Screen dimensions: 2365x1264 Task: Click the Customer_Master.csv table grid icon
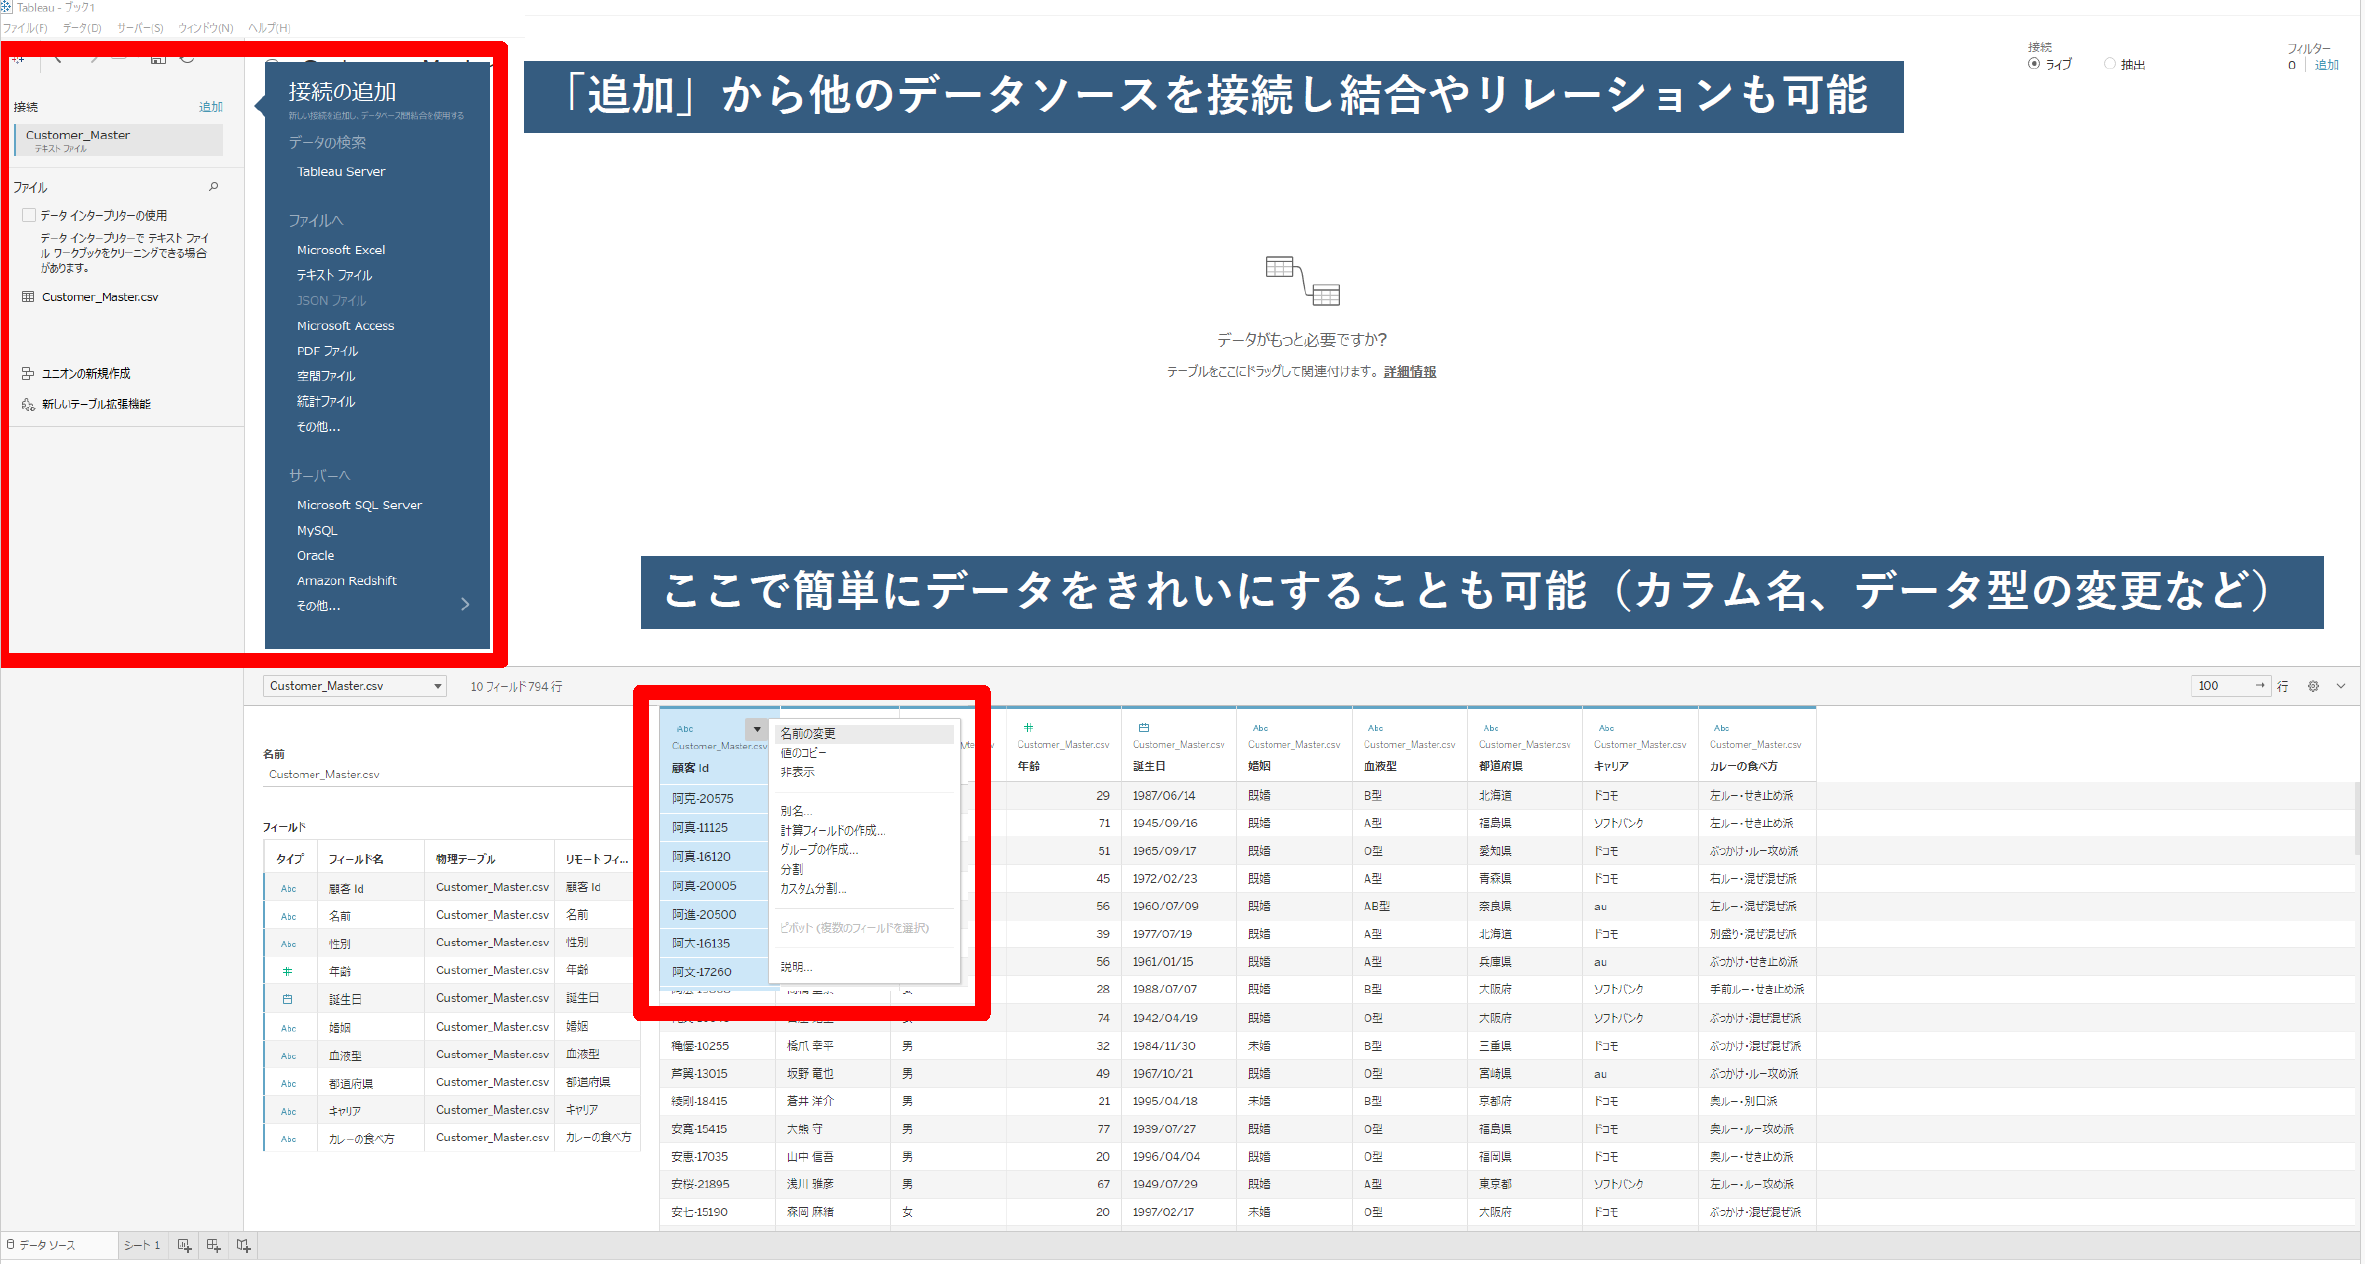pos(28,297)
